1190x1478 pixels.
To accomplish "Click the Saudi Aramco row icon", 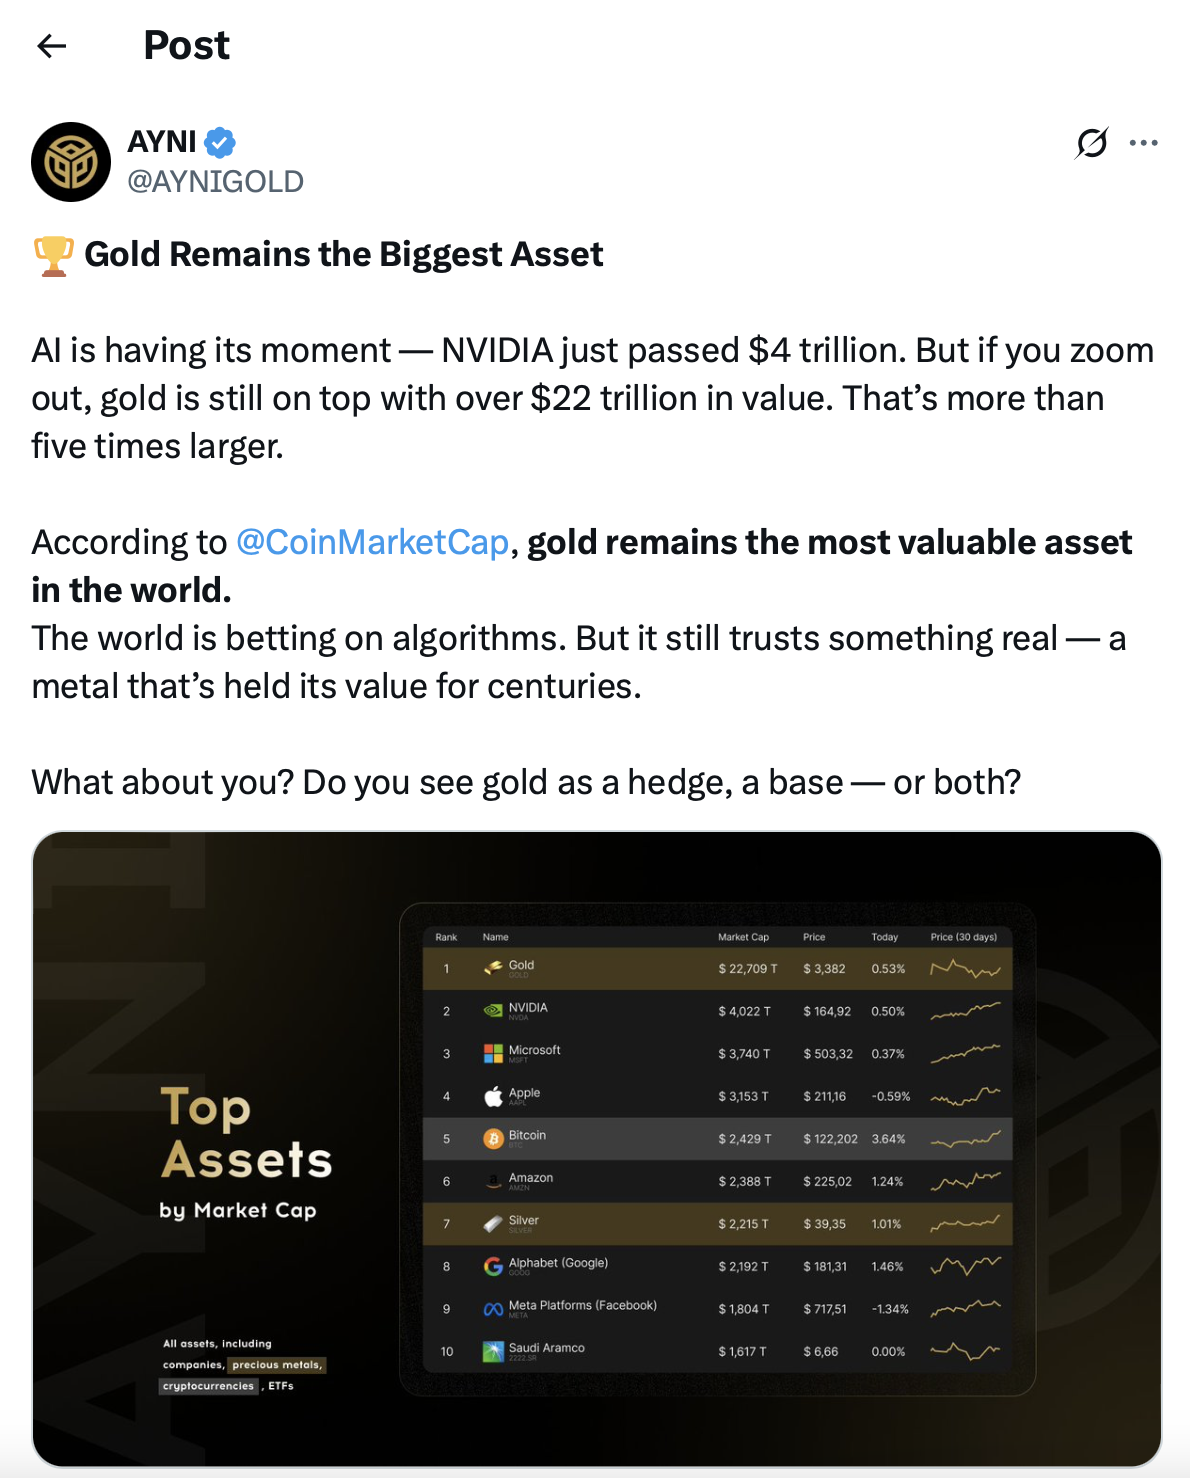I will pos(493,1351).
